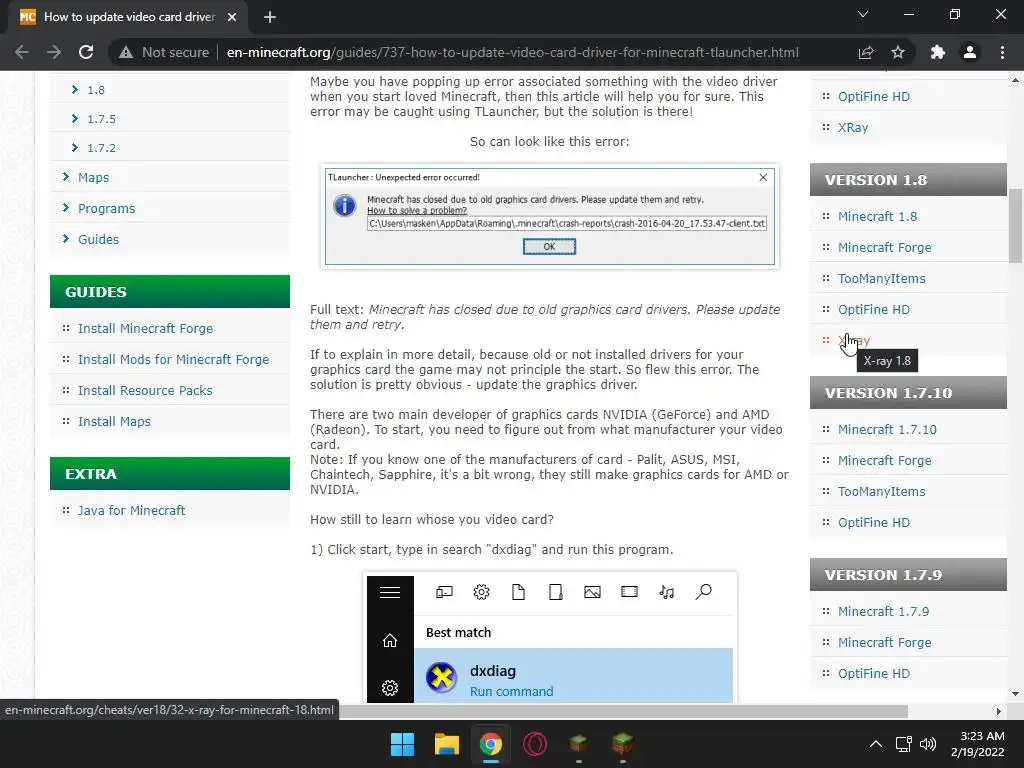Open File Explorer from the taskbar
Viewport: 1024px width, 768px height.
447,744
